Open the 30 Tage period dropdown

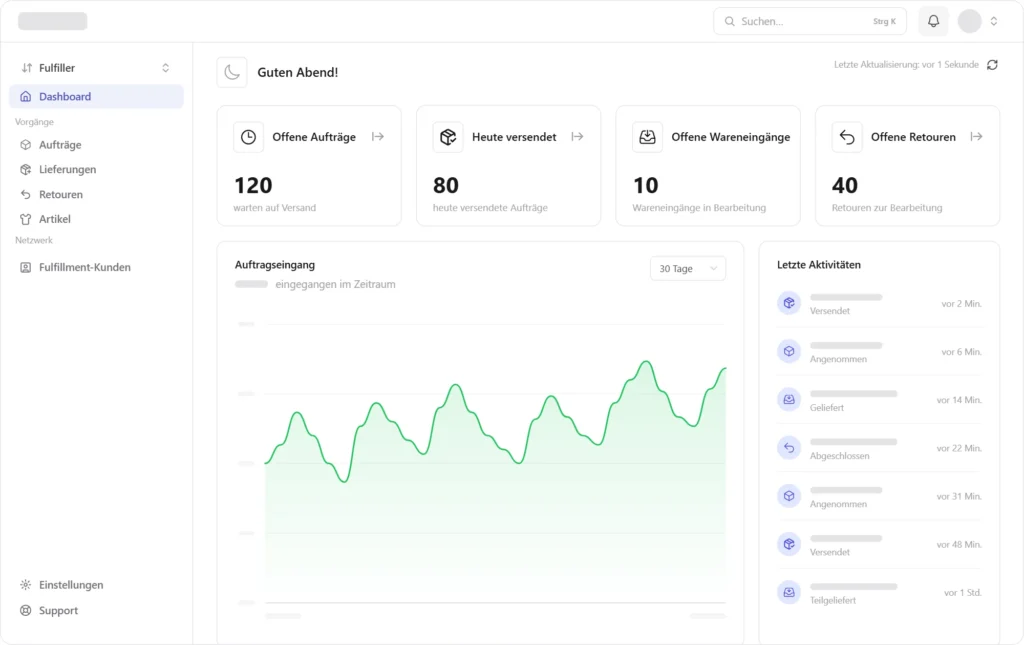click(688, 268)
